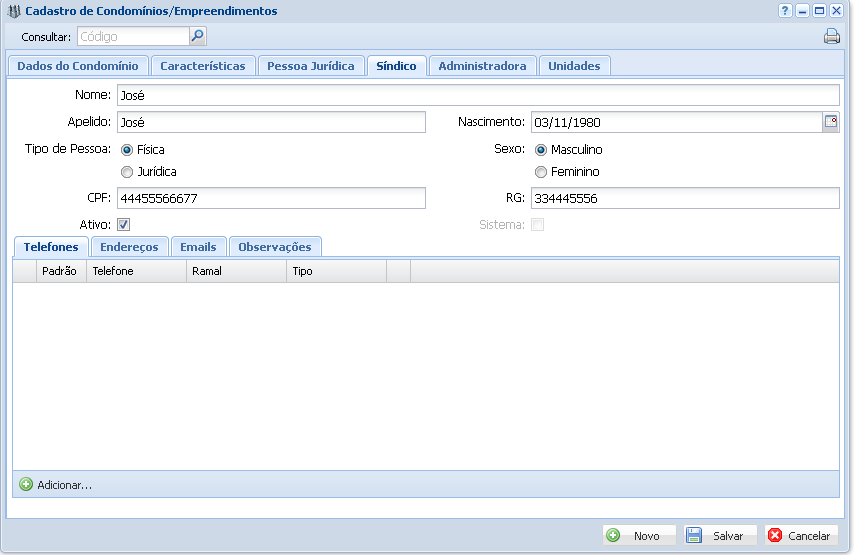Screen dimensions: 854x555
Task: Click the Novo button
Action: [x=638, y=536]
